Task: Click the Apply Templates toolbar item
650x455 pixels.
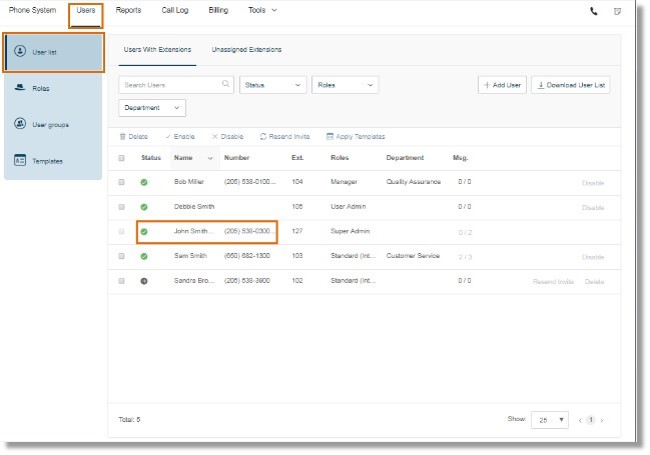Action: point(356,136)
